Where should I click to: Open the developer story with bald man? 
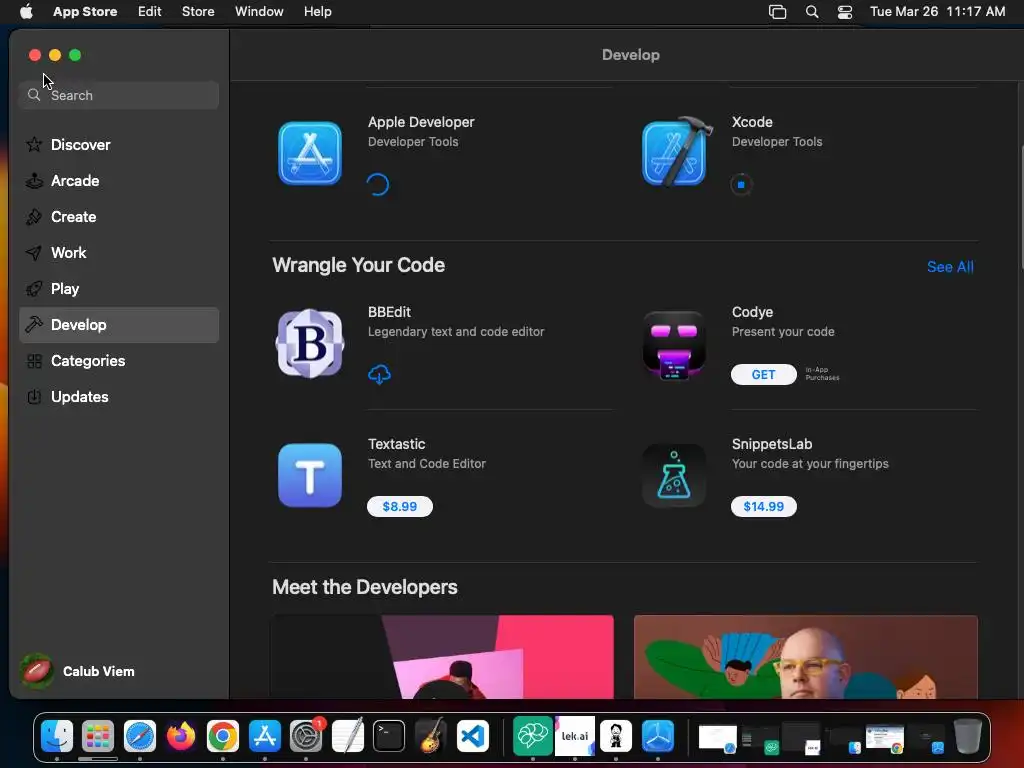pos(806,656)
